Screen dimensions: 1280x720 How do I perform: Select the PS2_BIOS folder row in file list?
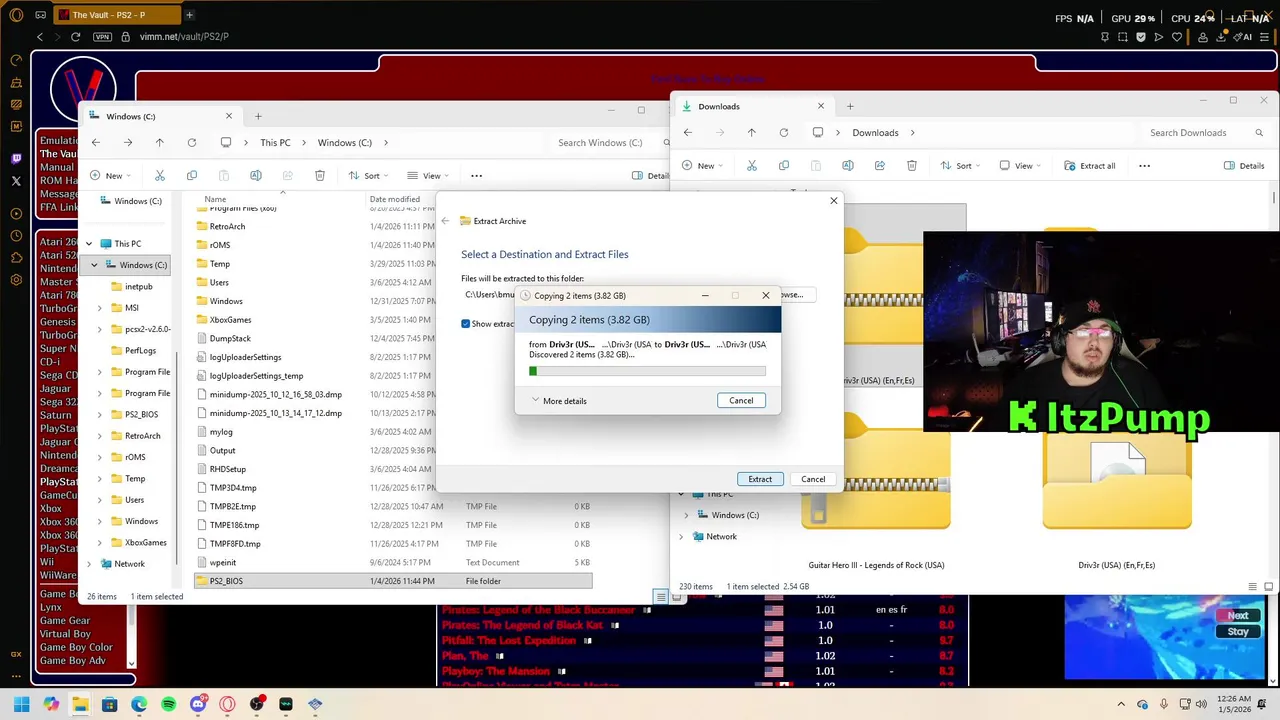392,581
